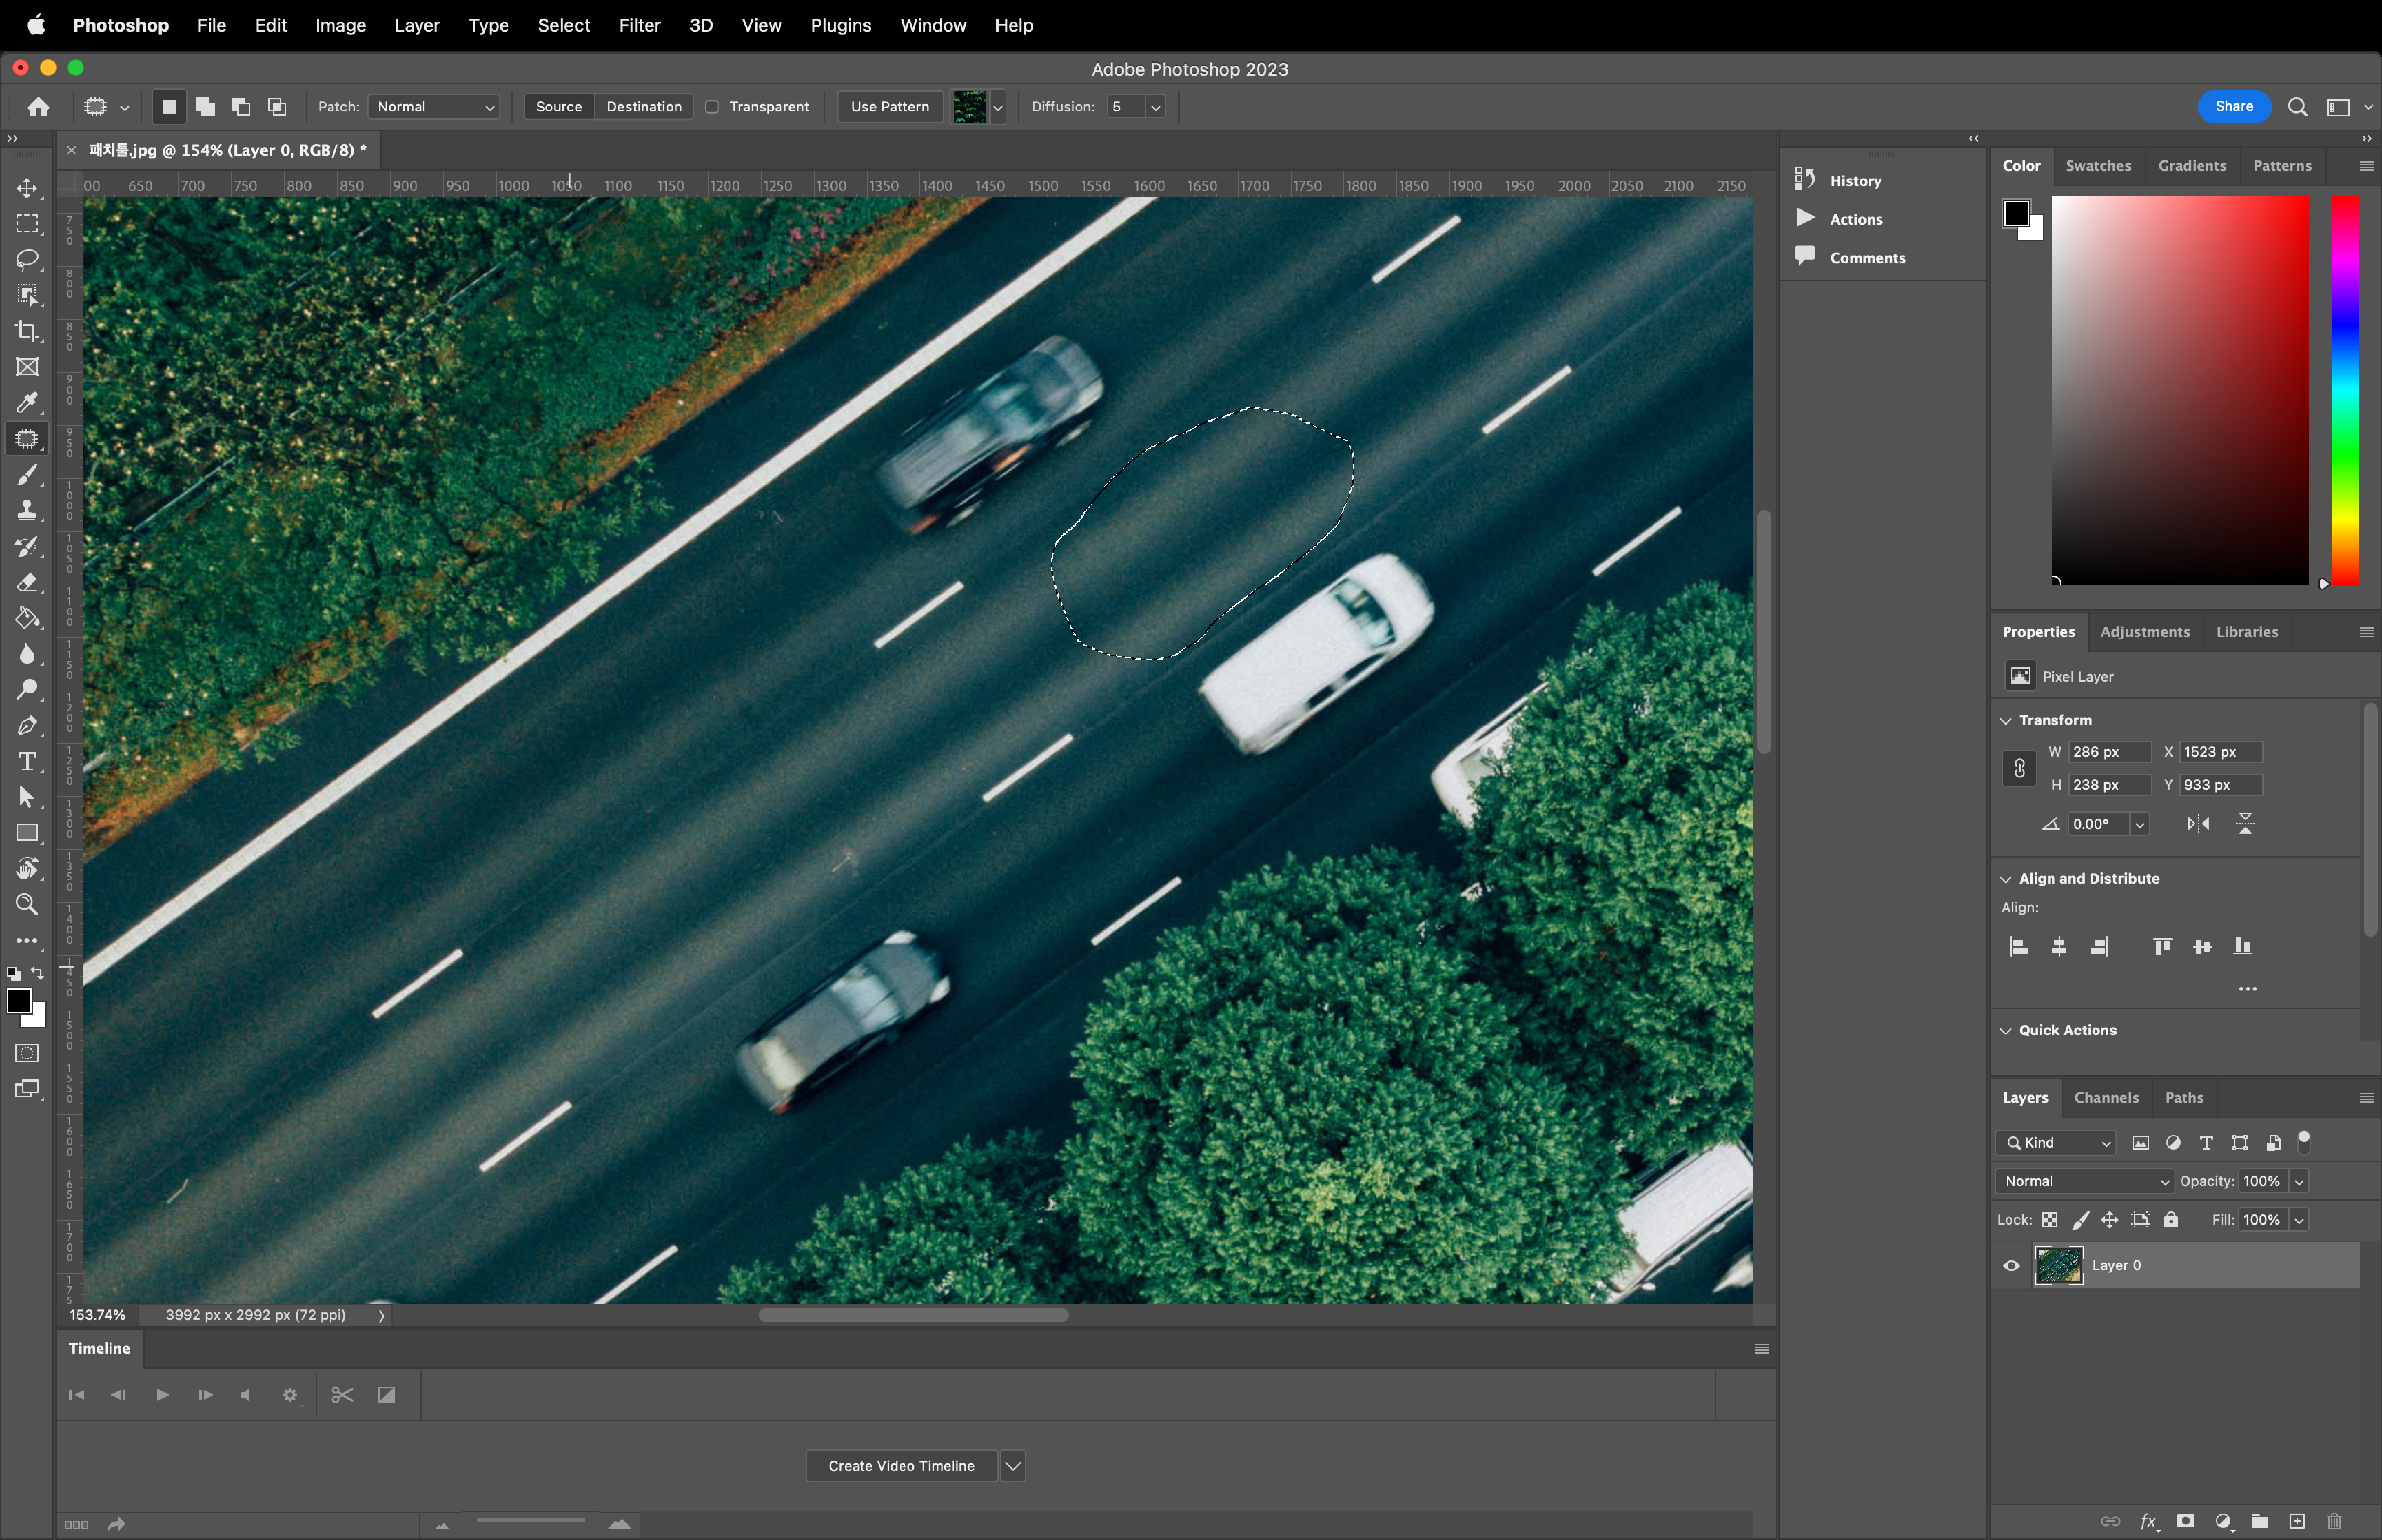Select the Clone Stamp tool

tap(27, 511)
